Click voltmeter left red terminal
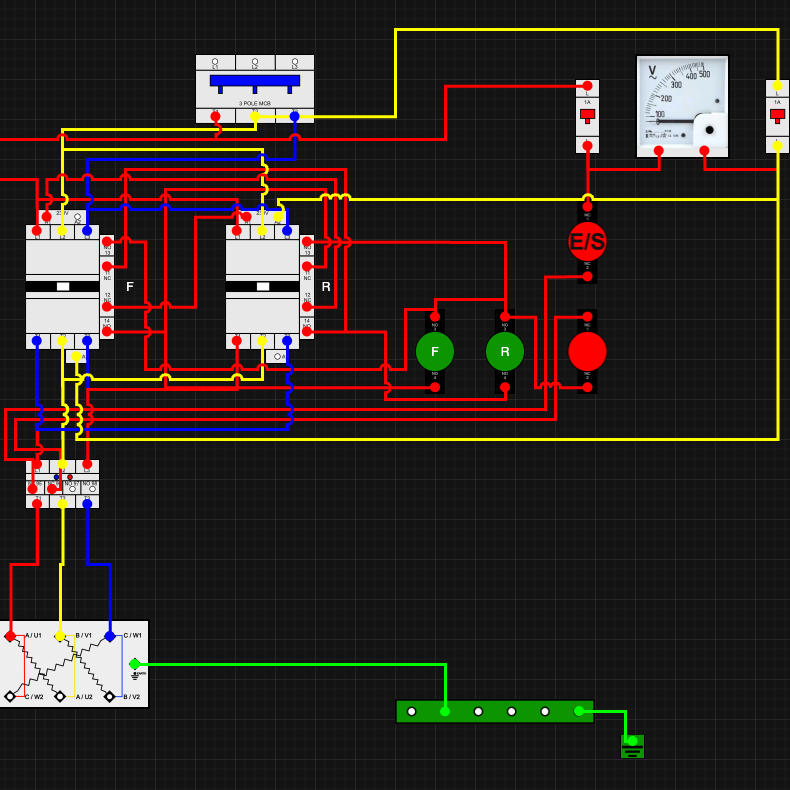Screen dimensions: 790x790 click(x=659, y=151)
